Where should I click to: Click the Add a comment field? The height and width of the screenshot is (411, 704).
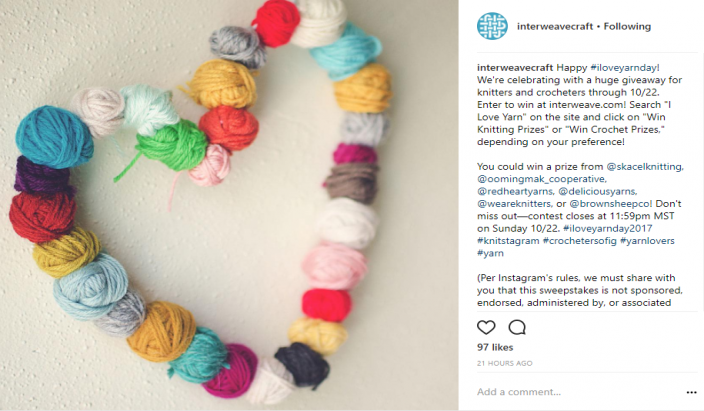coord(579,392)
